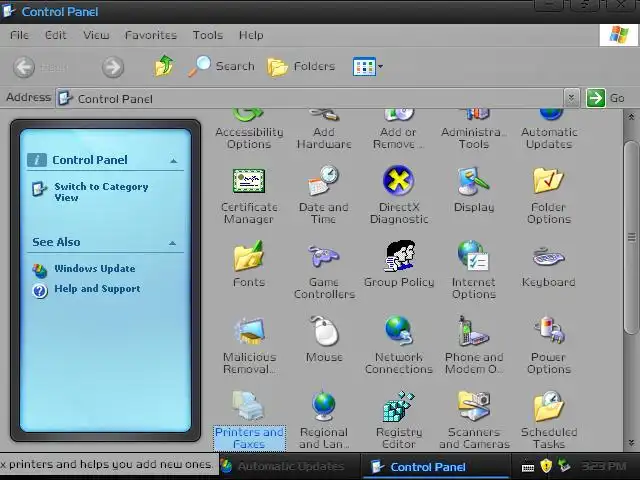Click Control Panel taskbar button
Image resolution: width=640 pixels, height=480 pixels.
436,467
